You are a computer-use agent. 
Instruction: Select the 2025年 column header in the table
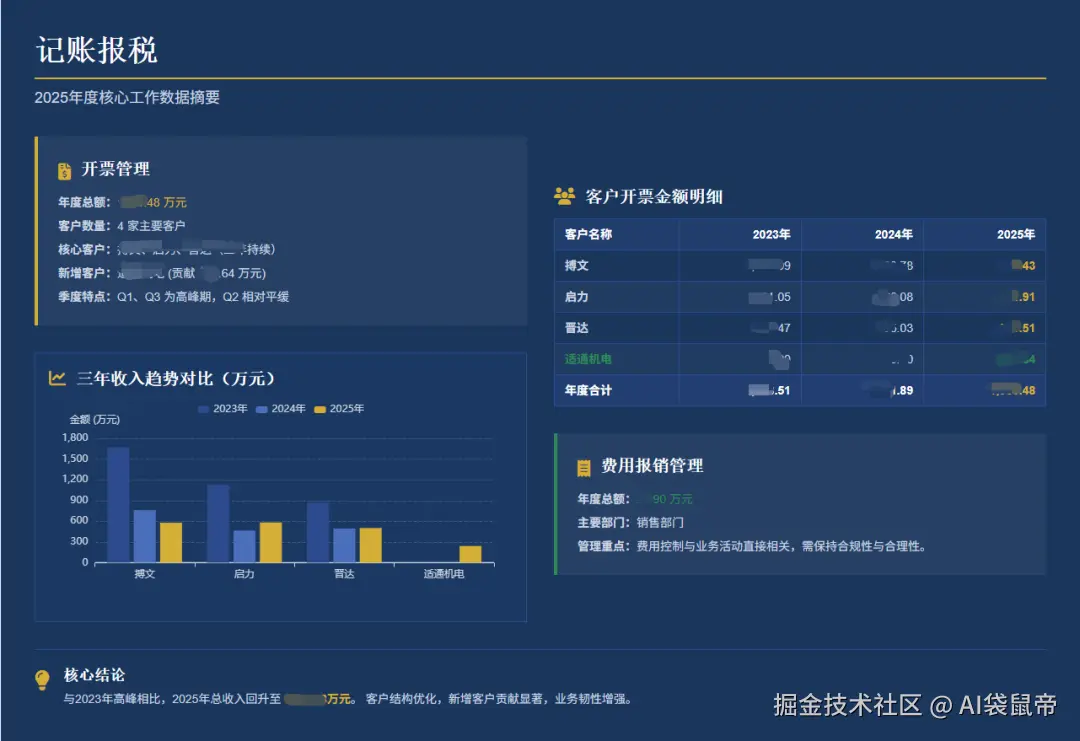point(1016,234)
